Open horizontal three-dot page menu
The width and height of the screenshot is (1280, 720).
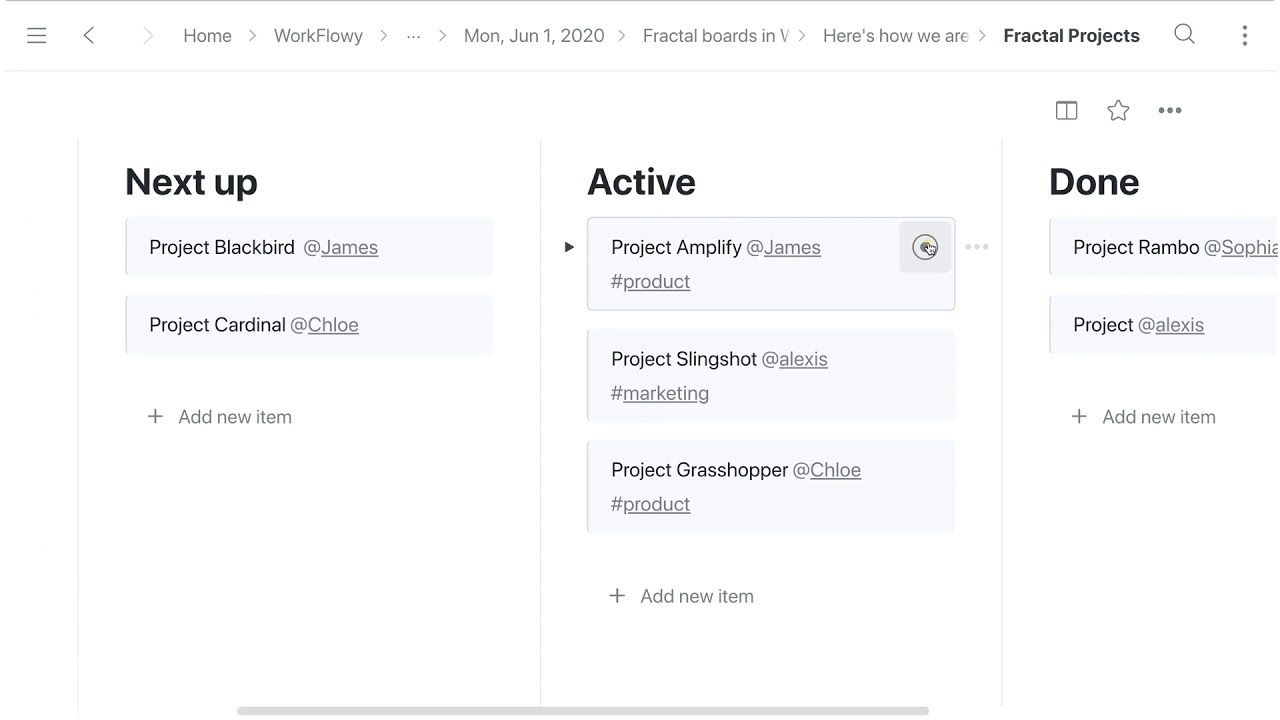point(1170,111)
